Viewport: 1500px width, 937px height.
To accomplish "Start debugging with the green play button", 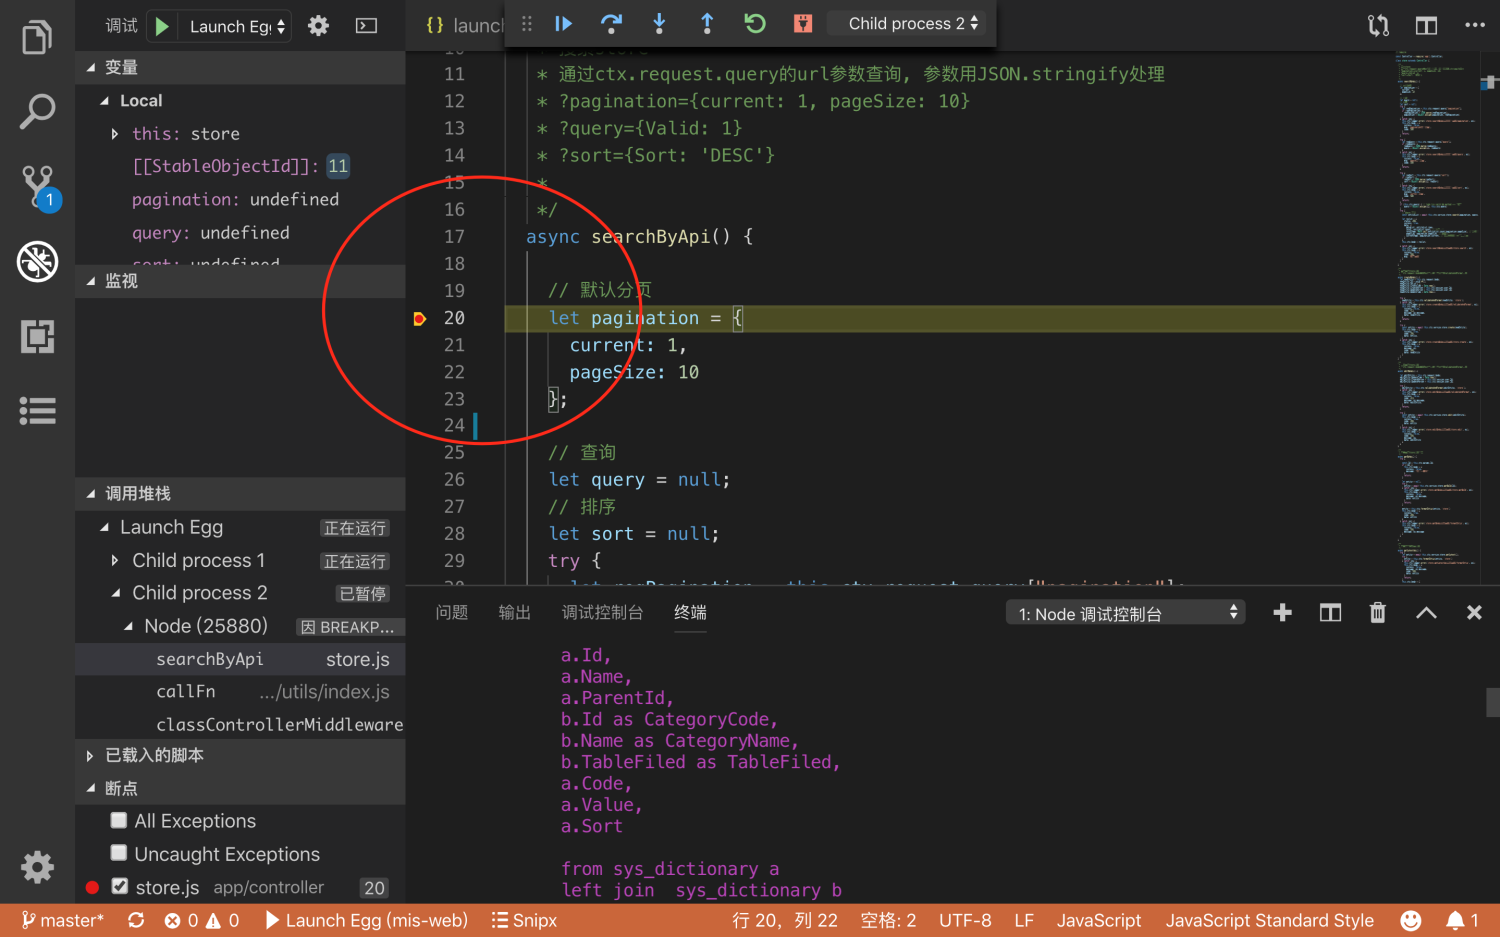I will coord(162,26).
